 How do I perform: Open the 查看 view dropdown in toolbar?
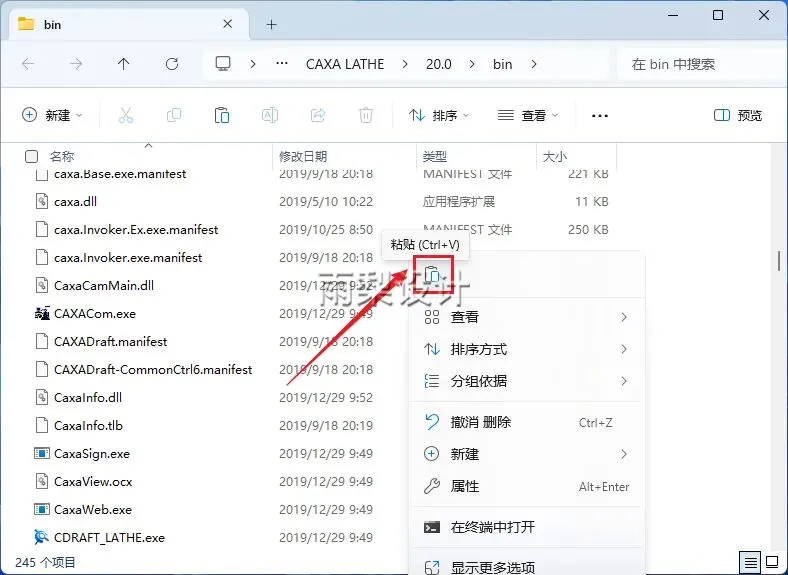click(528, 116)
